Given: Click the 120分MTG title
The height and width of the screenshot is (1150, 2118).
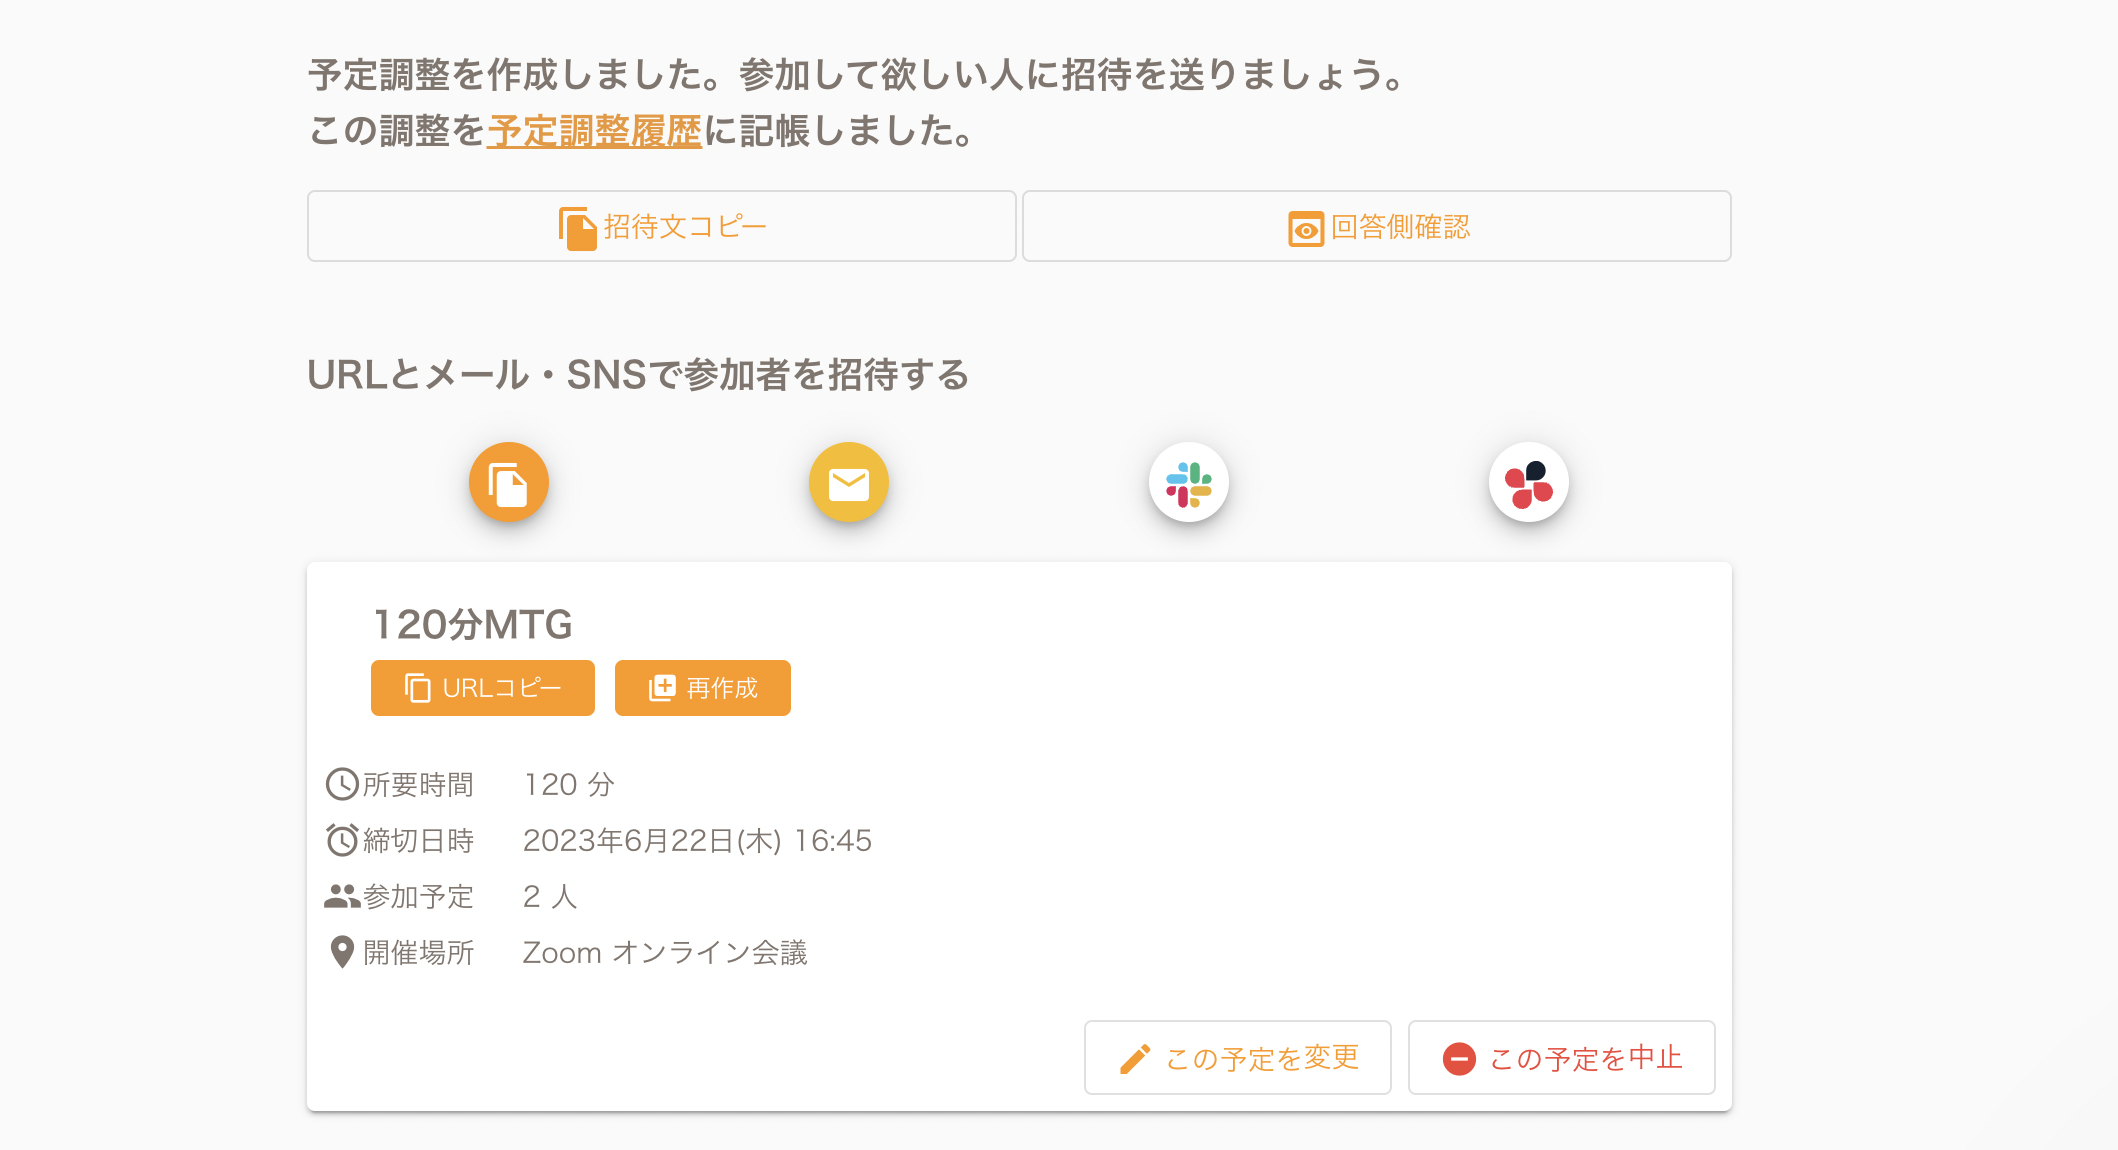Looking at the screenshot, I should (x=473, y=625).
